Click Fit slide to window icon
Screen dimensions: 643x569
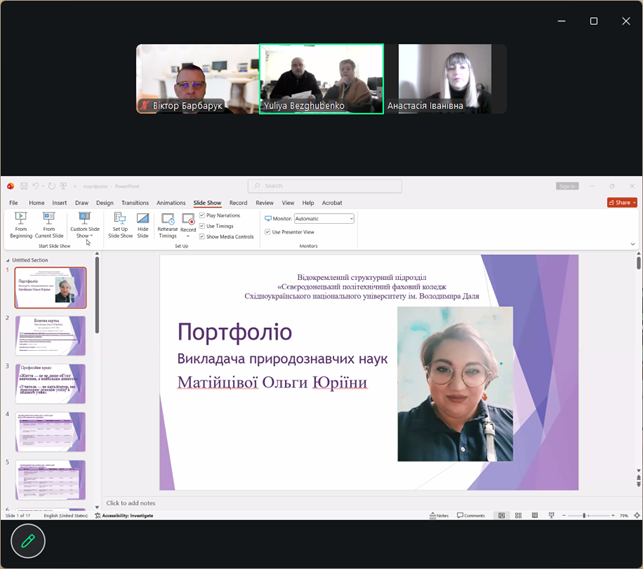(637, 515)
